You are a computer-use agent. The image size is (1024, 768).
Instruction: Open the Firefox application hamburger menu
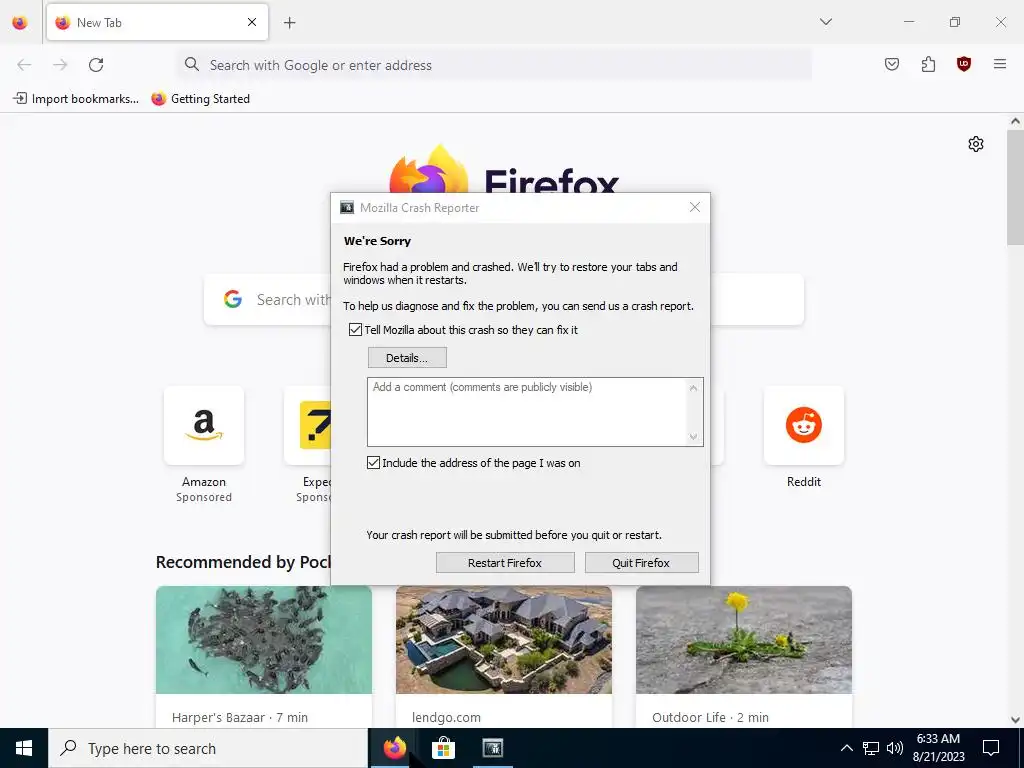coord(1000,64)
